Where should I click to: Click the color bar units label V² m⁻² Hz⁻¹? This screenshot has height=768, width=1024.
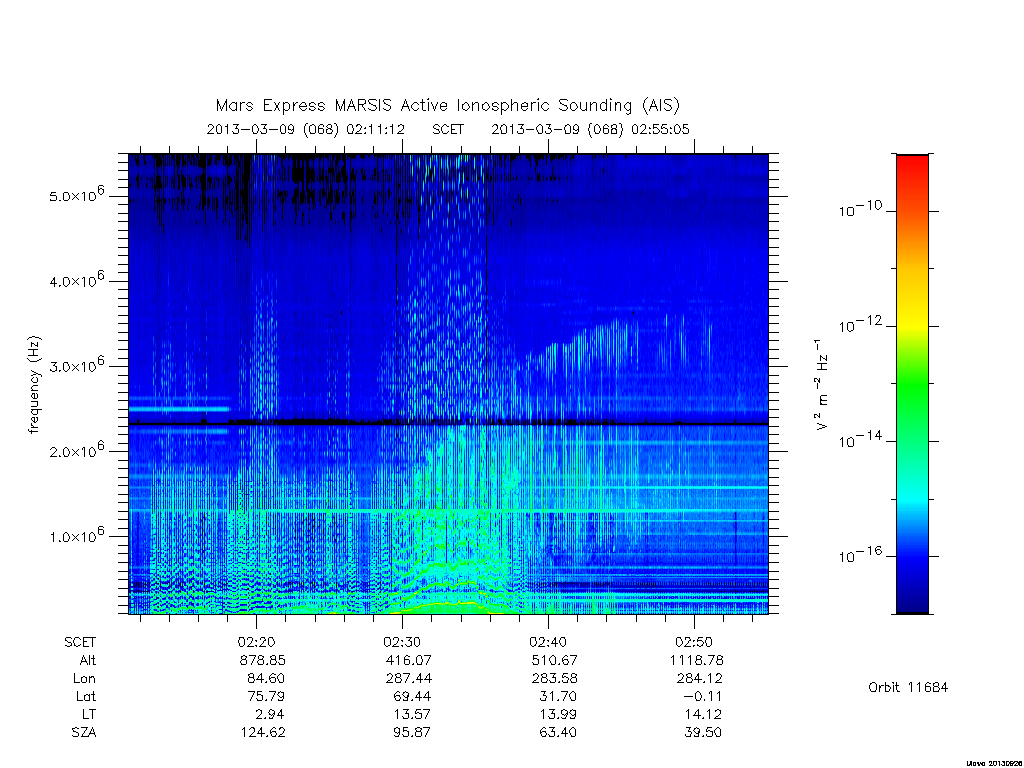(821, 384)
